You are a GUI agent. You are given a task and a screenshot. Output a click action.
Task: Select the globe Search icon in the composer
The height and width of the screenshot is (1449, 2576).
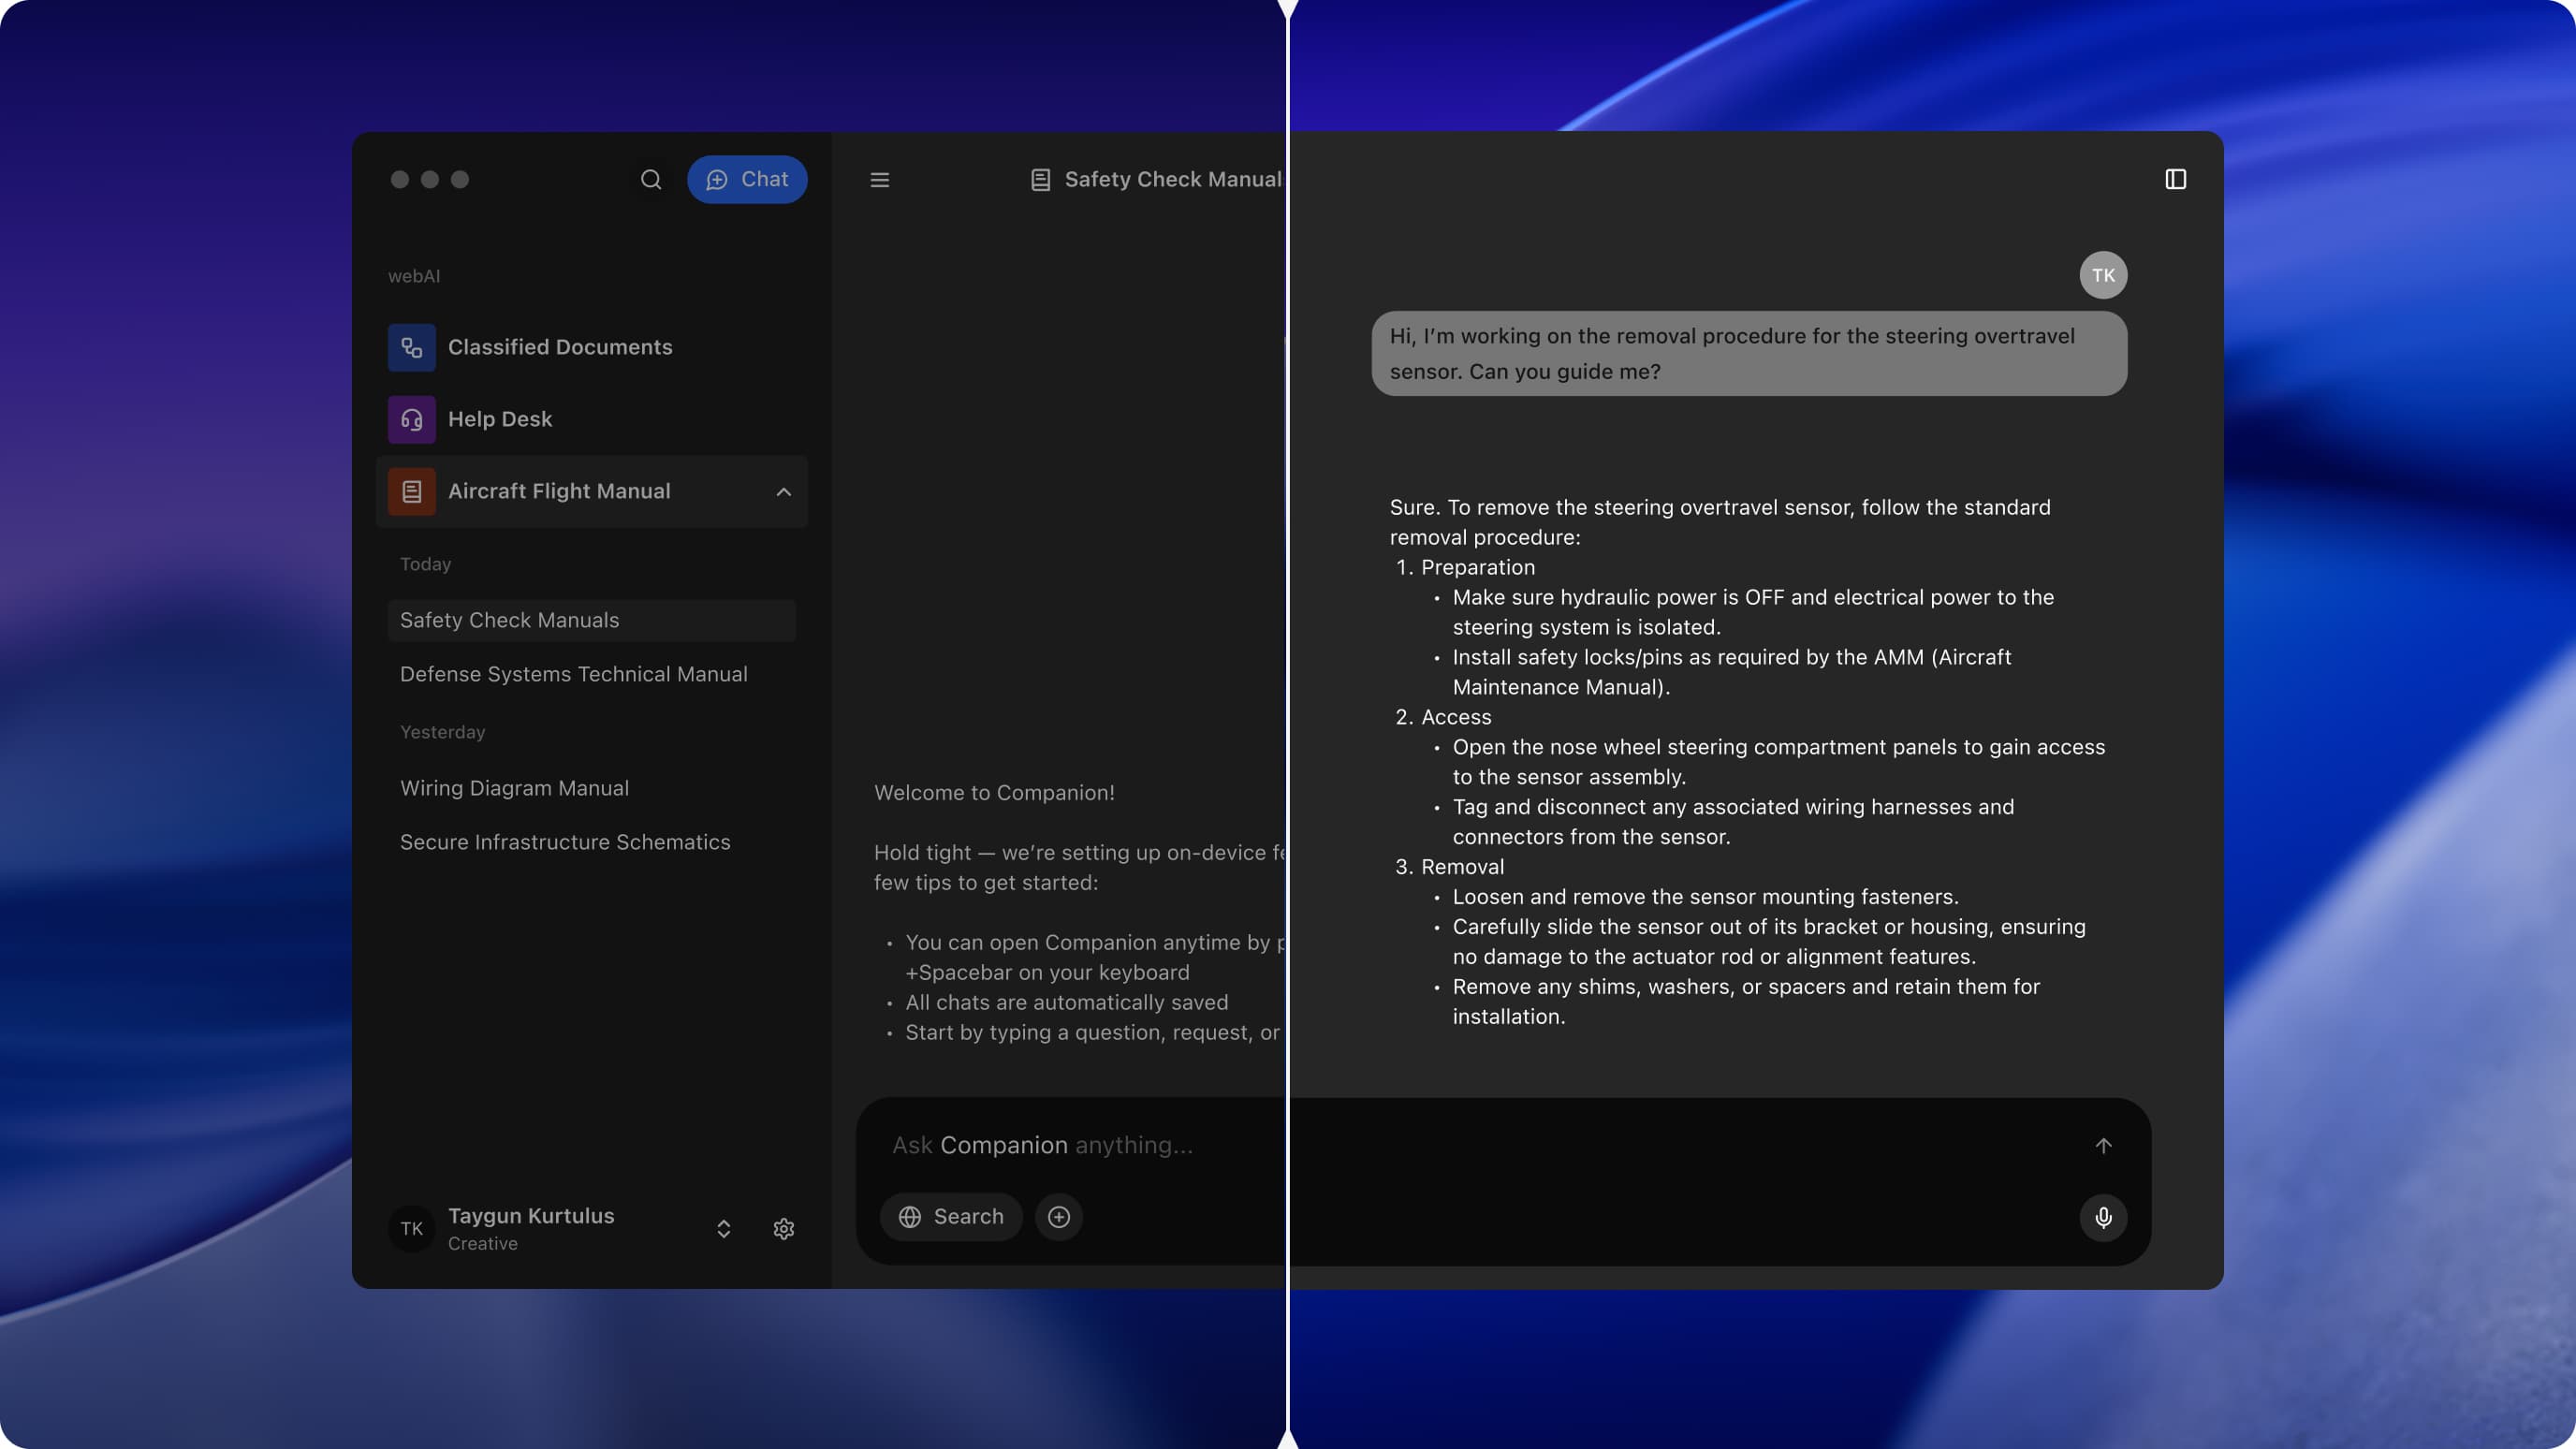911,1216
